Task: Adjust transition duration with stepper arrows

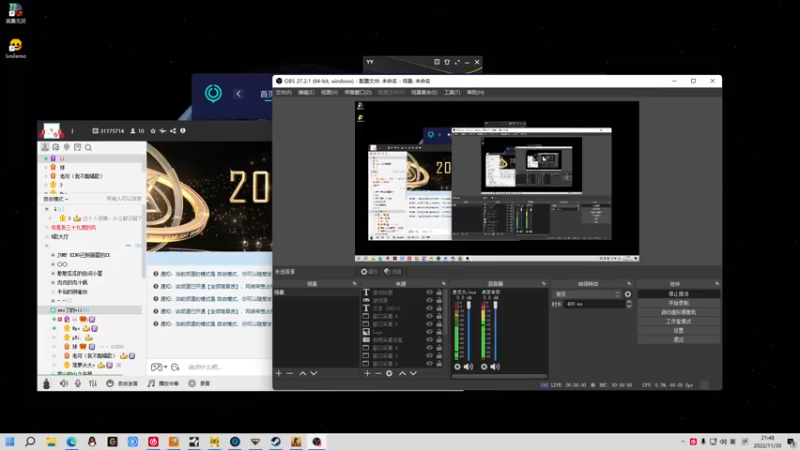Action: [629, 304]
